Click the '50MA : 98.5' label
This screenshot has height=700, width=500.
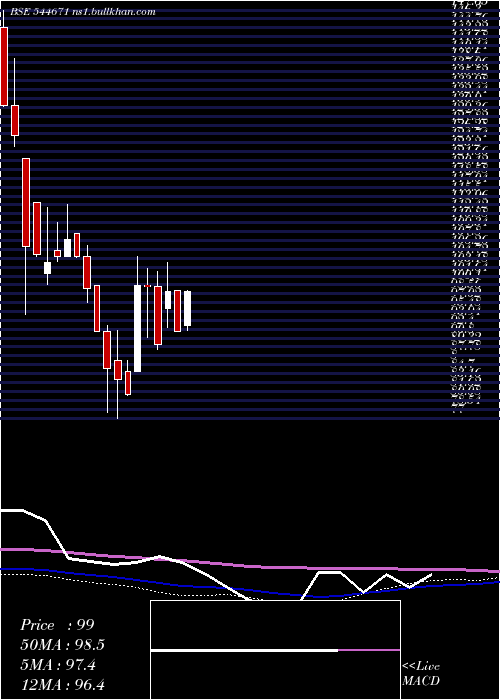(x=63, y=645)
